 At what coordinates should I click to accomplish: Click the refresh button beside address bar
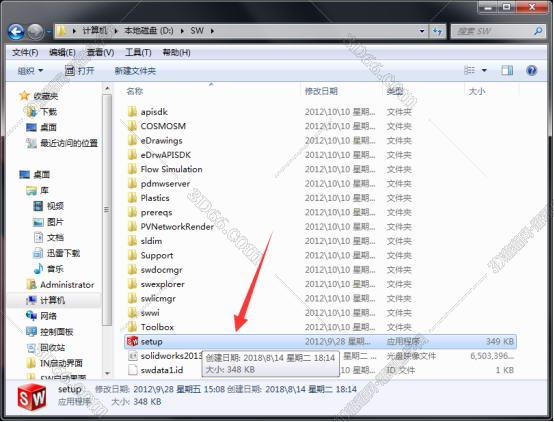(437, 31)
